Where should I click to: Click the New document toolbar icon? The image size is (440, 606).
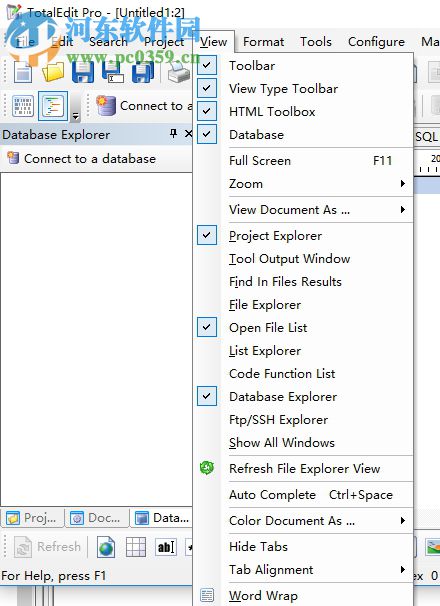click(x=23, y=72)
